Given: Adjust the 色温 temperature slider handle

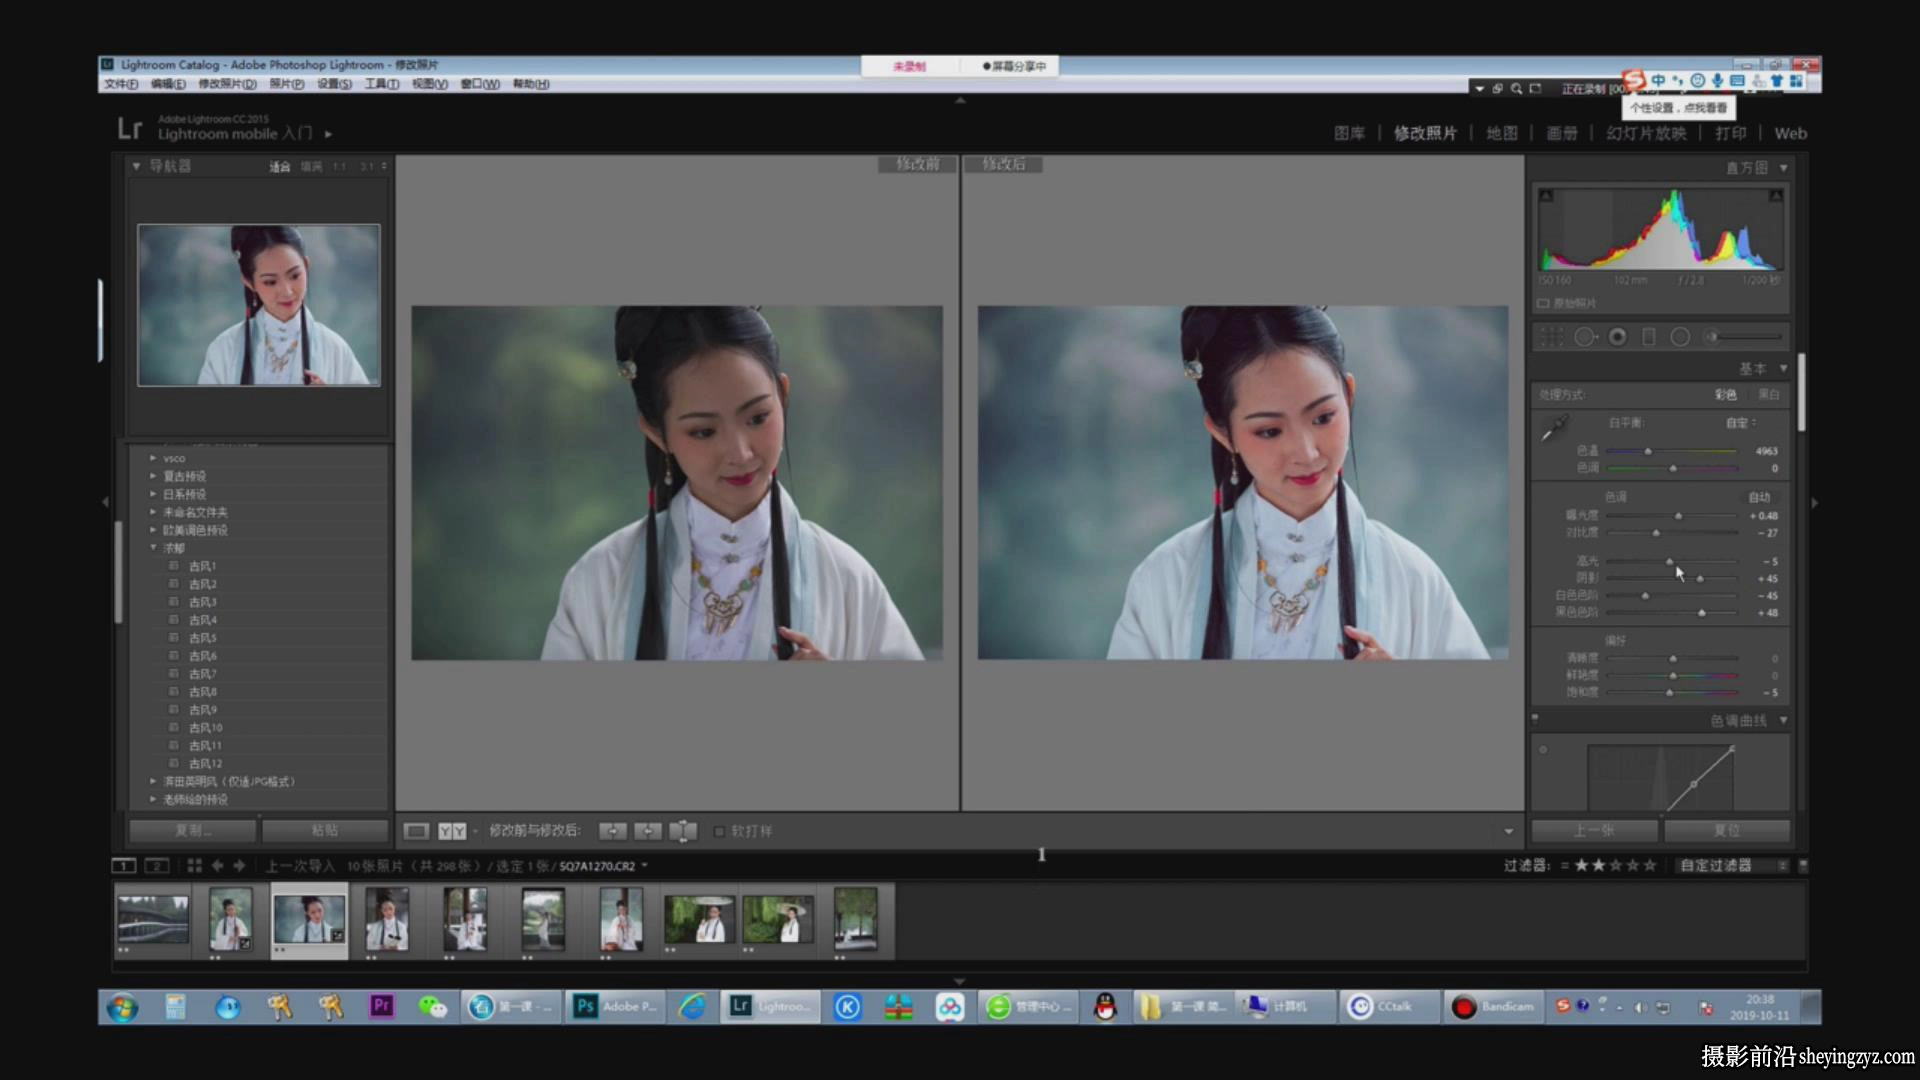Looking at the screenshot, I should [x=1648, y=451].
